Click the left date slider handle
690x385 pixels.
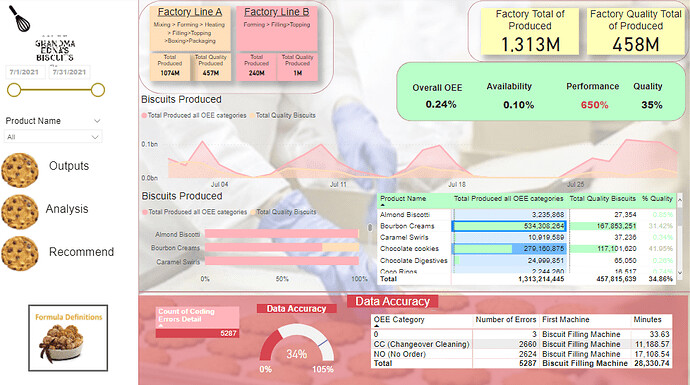coord(14,90)
